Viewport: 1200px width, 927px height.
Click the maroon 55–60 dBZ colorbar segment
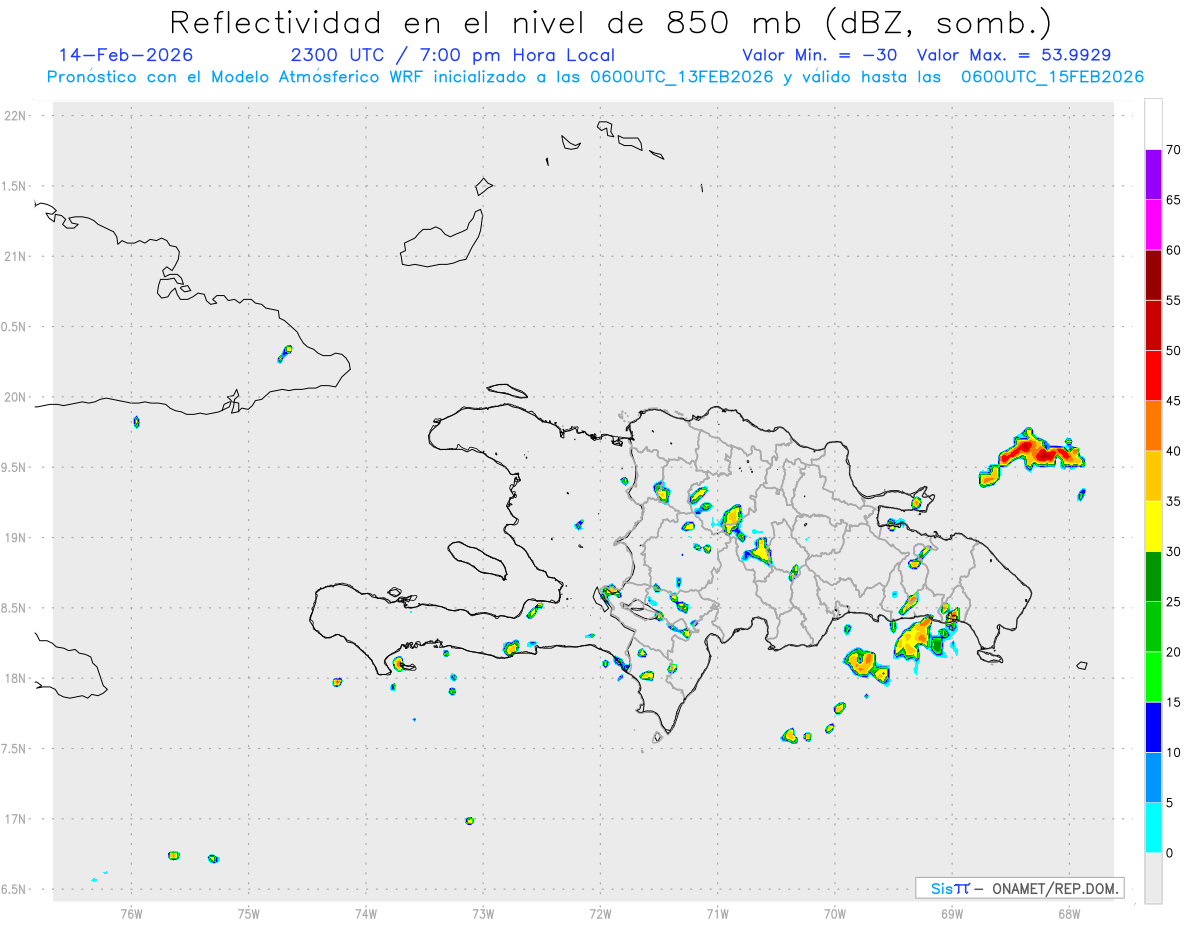(x=1153, y=275)
